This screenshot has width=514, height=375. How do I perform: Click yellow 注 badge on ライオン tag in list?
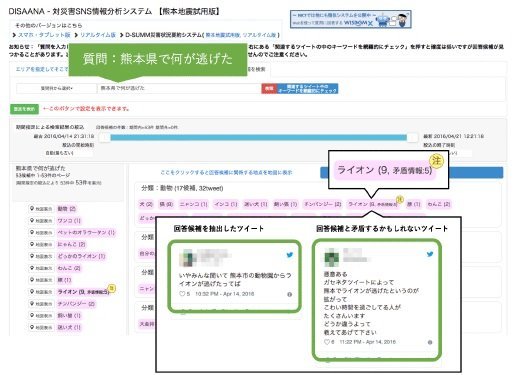[112, 288]
